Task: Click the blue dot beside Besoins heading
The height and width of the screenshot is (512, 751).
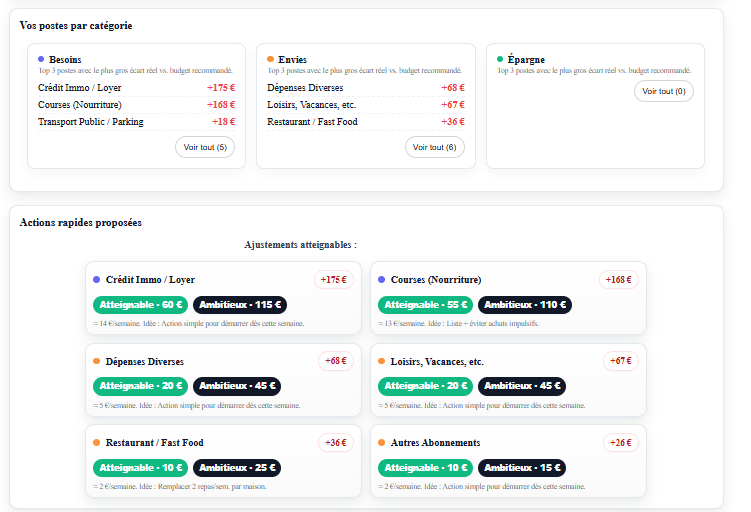Action: 41,60
